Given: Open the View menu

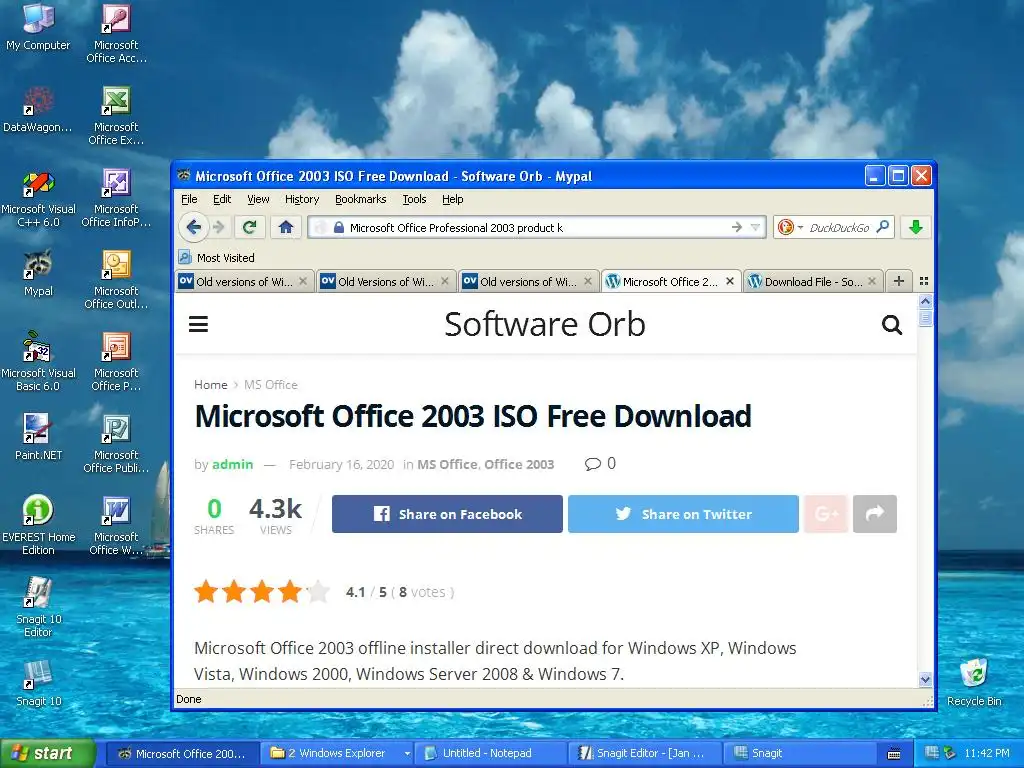Looking at the screenshot, I should tap(258, 199).
